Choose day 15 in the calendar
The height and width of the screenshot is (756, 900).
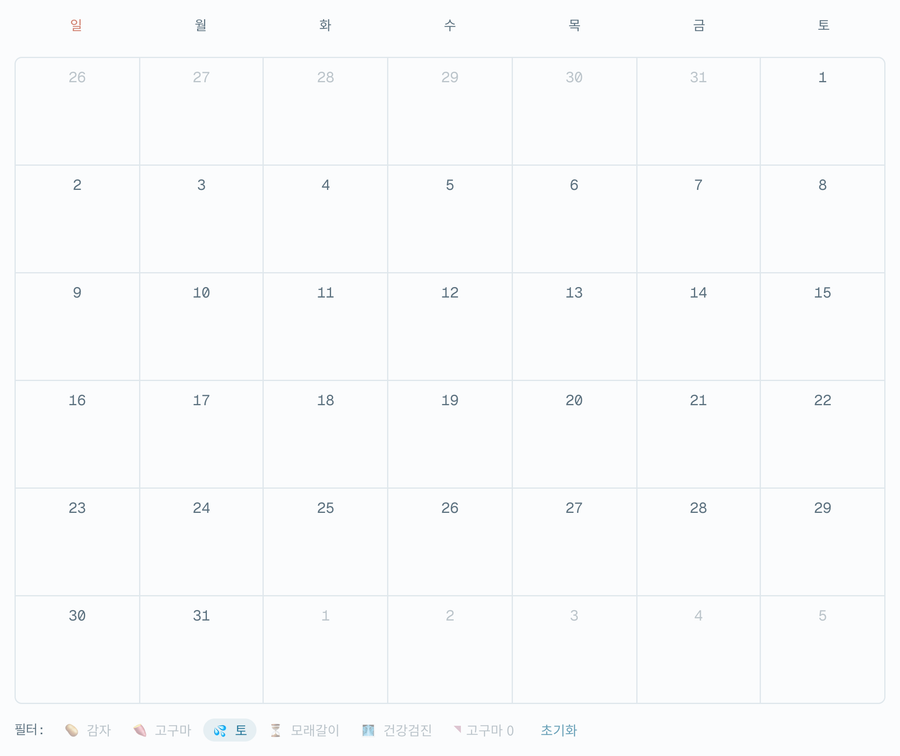point(823,327)
